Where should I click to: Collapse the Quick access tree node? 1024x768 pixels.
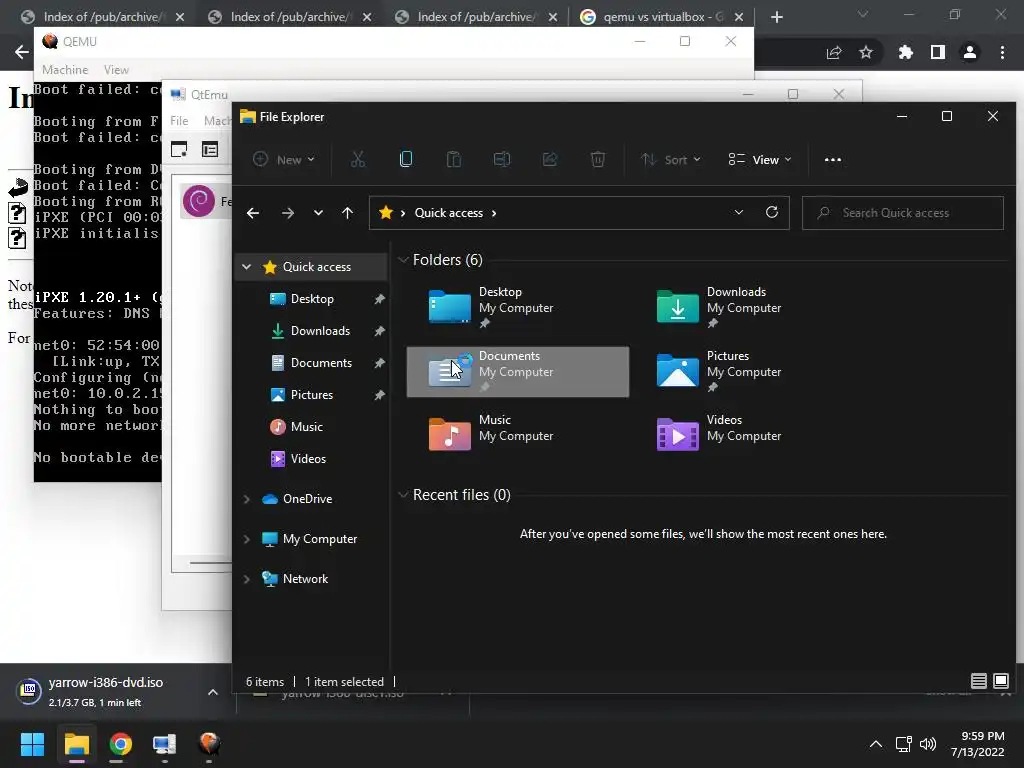click(x=246, y=266)
